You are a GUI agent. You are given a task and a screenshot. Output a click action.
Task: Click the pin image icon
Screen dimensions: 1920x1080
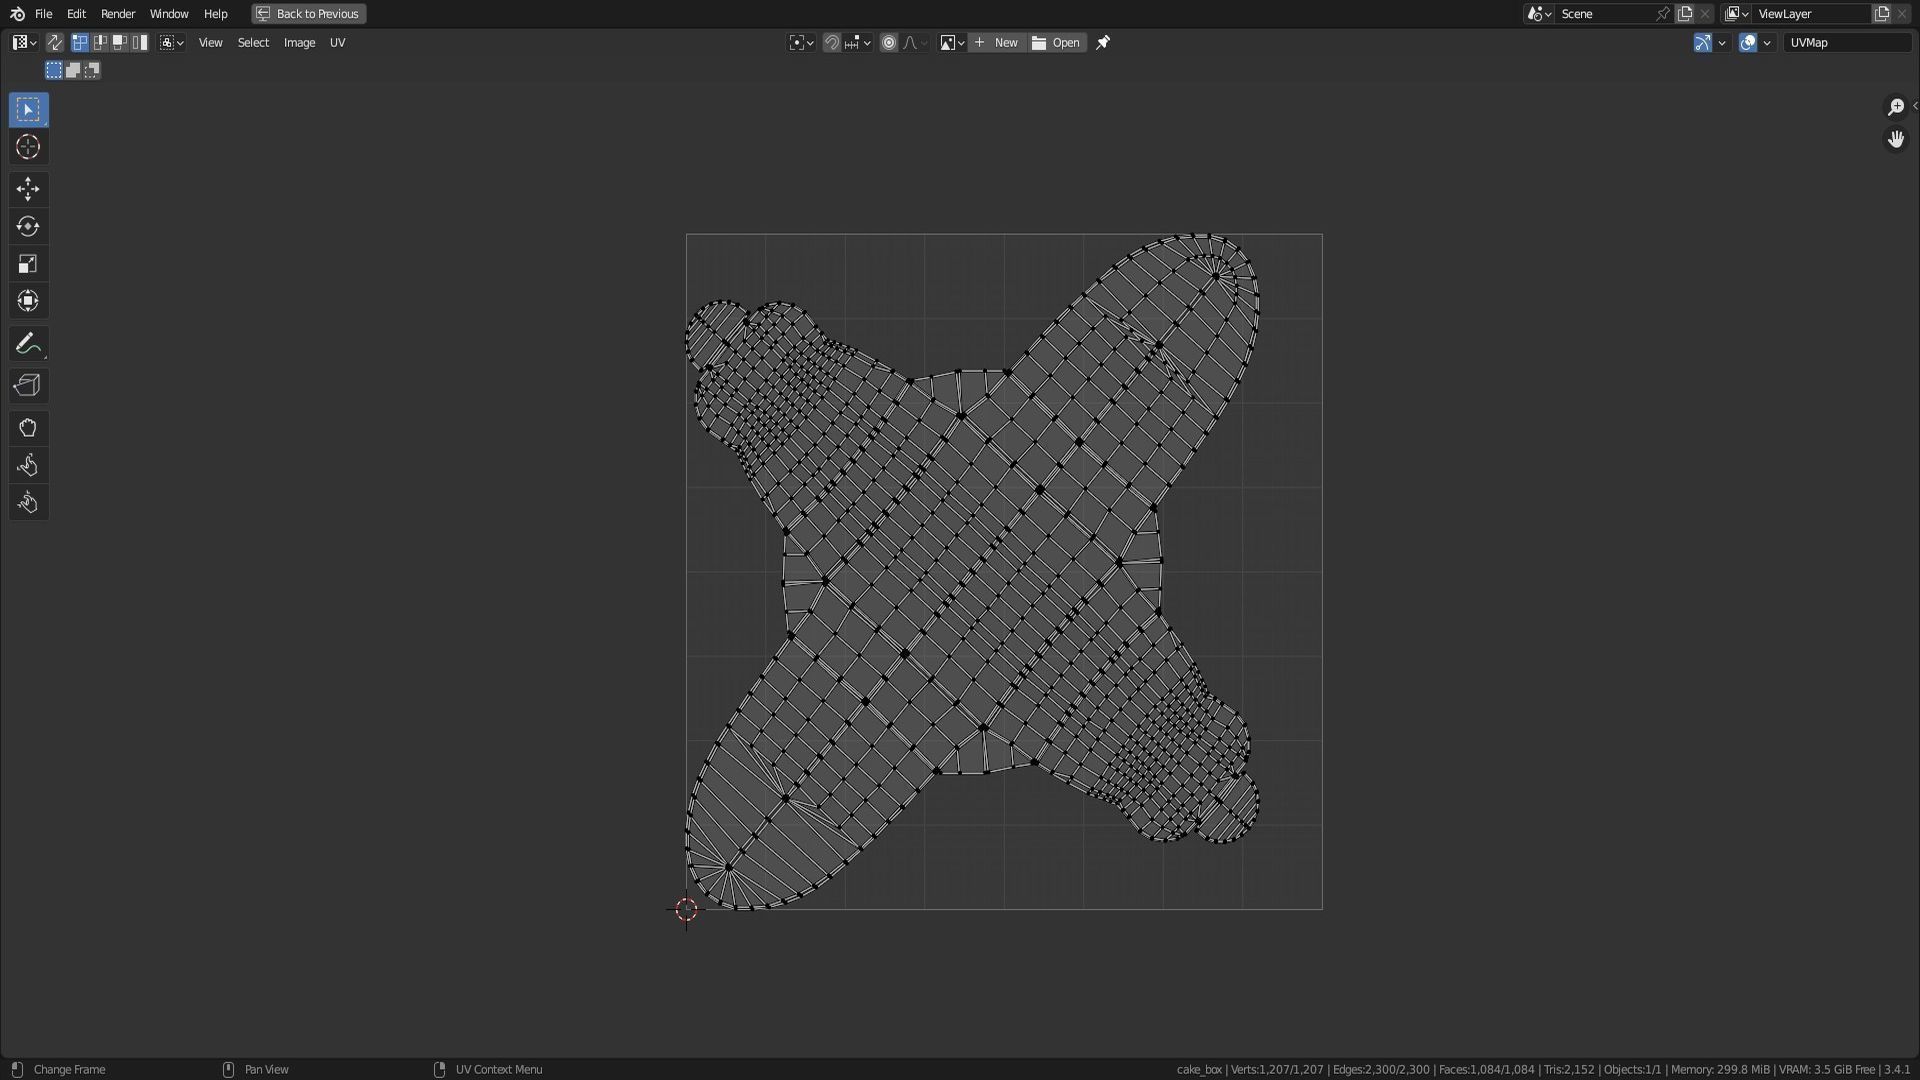coord(1103,43)
